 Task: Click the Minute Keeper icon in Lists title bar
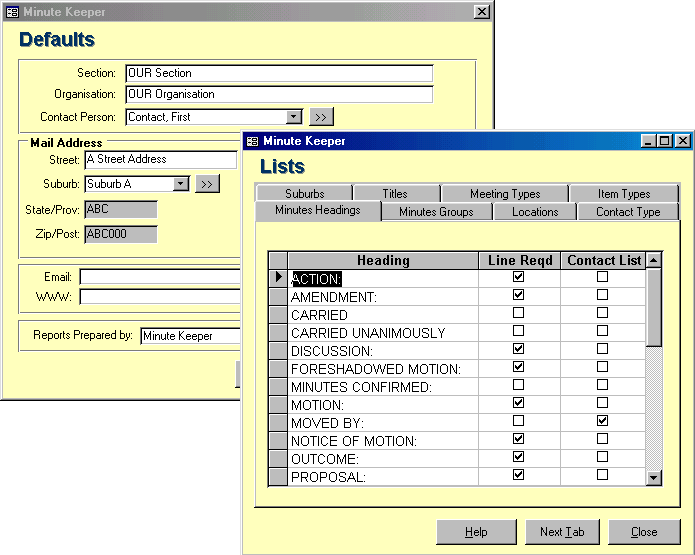(x=253, y=141)
